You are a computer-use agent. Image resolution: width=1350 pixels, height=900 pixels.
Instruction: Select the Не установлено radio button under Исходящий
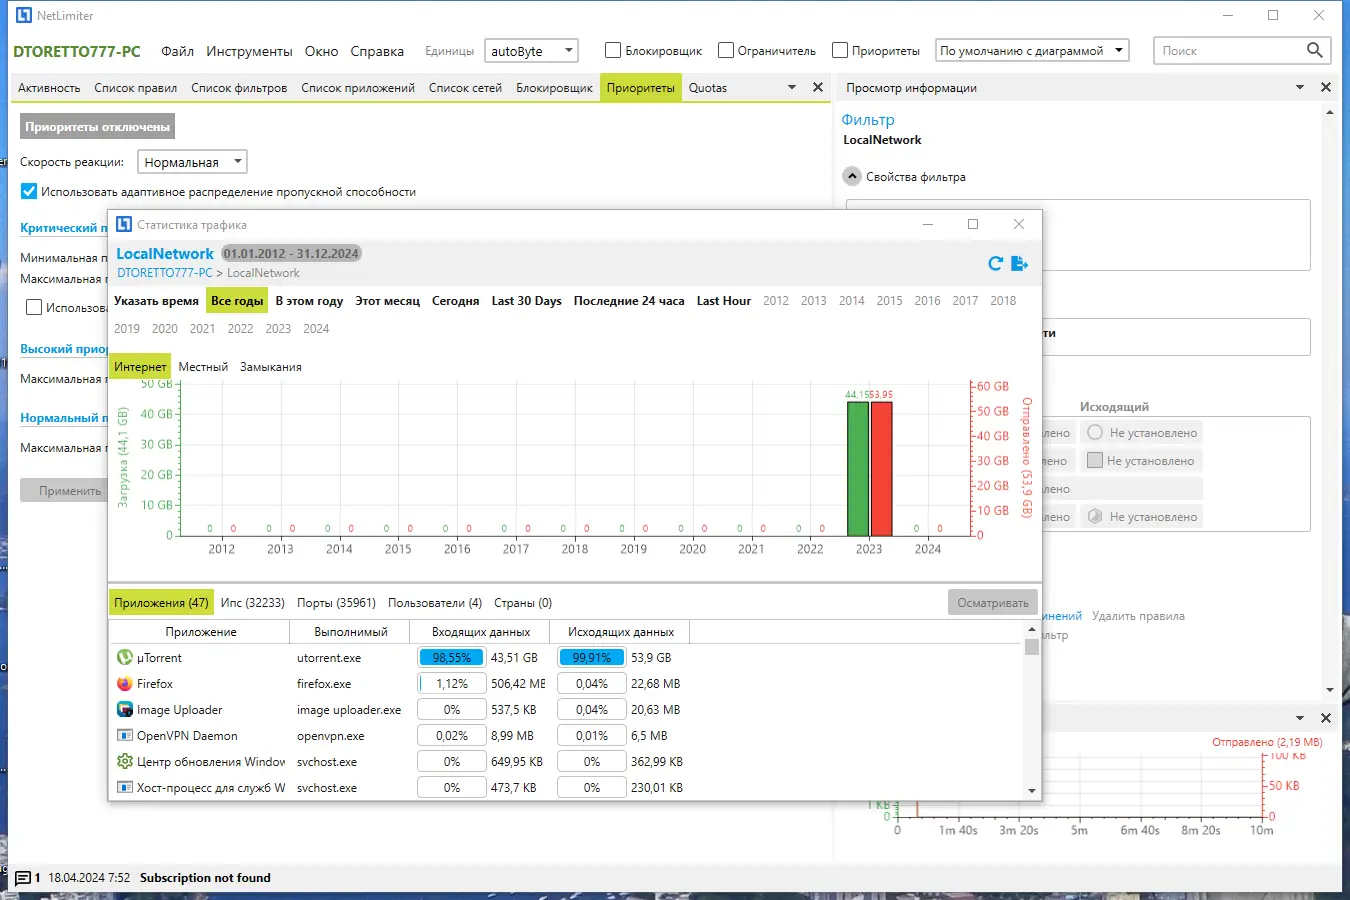pos(1095,433)
